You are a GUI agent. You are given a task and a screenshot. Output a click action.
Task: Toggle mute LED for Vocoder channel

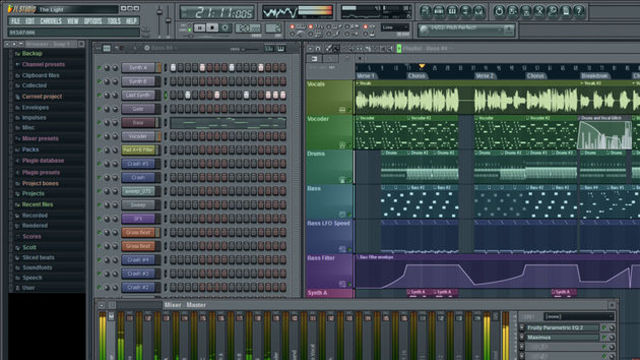point(99,136)
